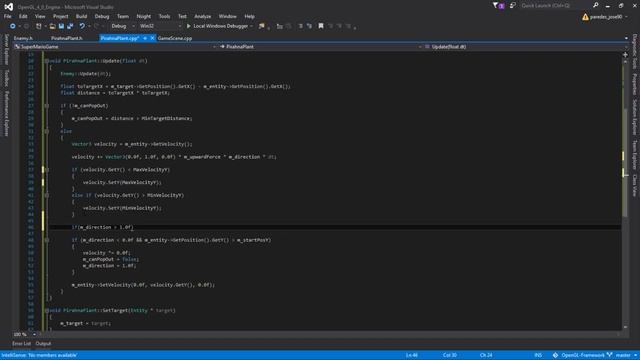Collapse the PiranhaPlant::Update function outline
Image resolution: width=640 pixels, height=360 pixels.
[x=47, y=61]
